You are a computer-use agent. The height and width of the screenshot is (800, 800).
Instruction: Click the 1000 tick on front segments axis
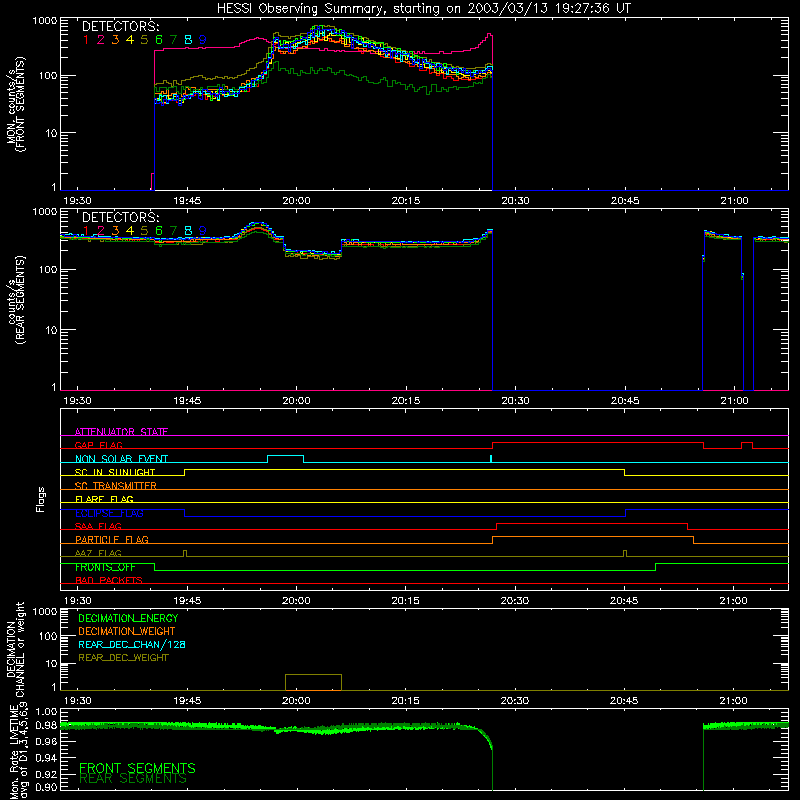[44, 21]
